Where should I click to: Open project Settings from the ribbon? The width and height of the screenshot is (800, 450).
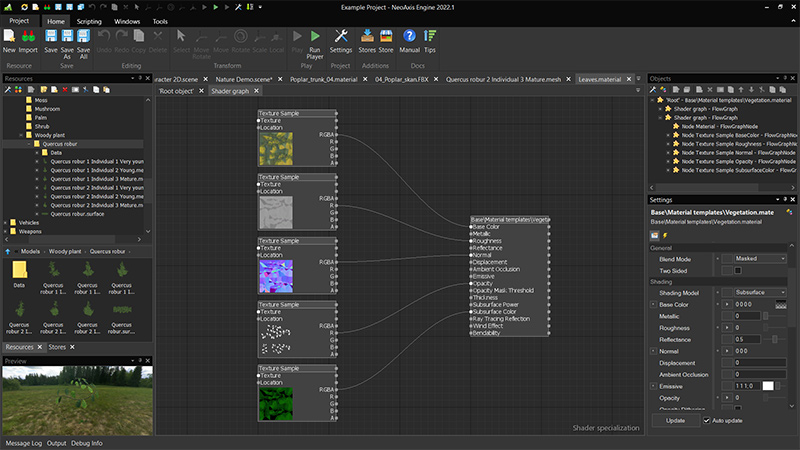(341, 36)
